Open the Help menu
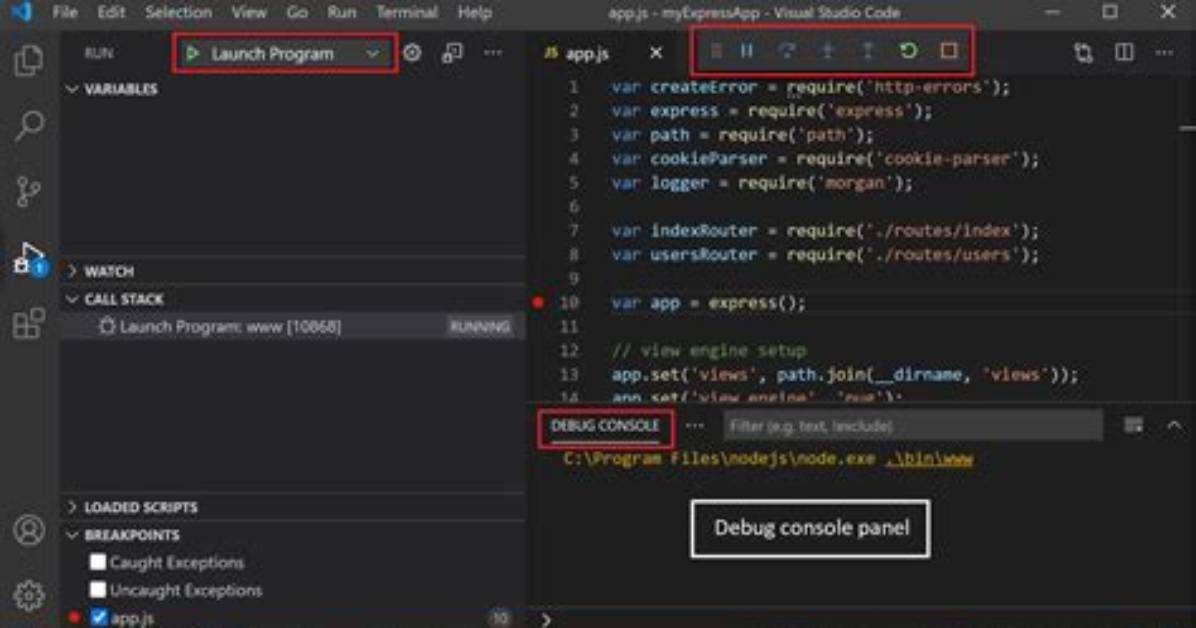The image size is (1196, 628). 474,12
